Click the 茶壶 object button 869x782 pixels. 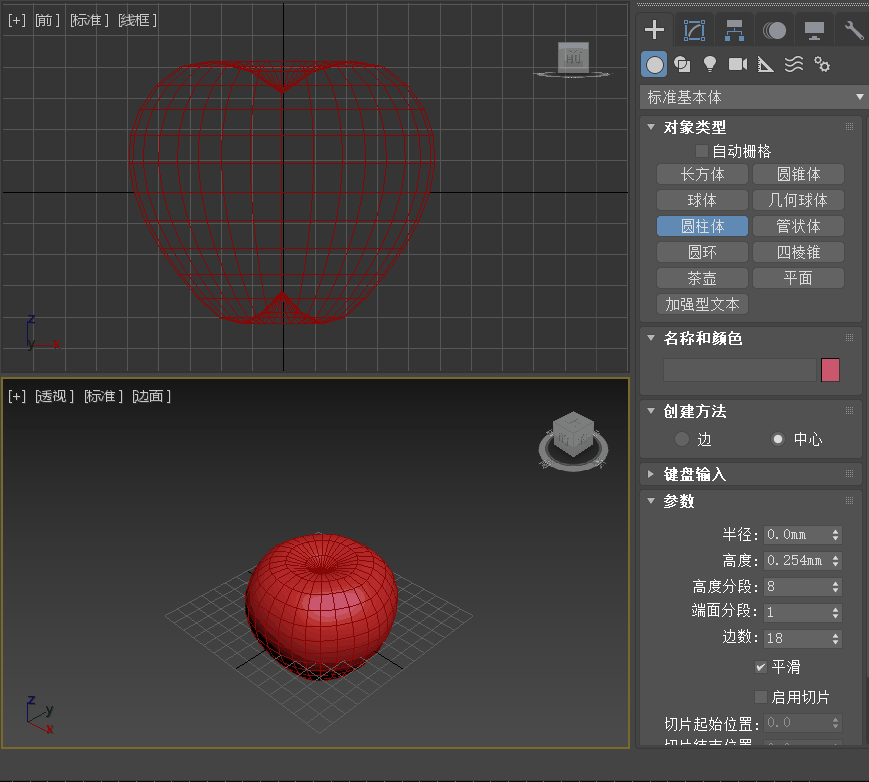point(702,278)
